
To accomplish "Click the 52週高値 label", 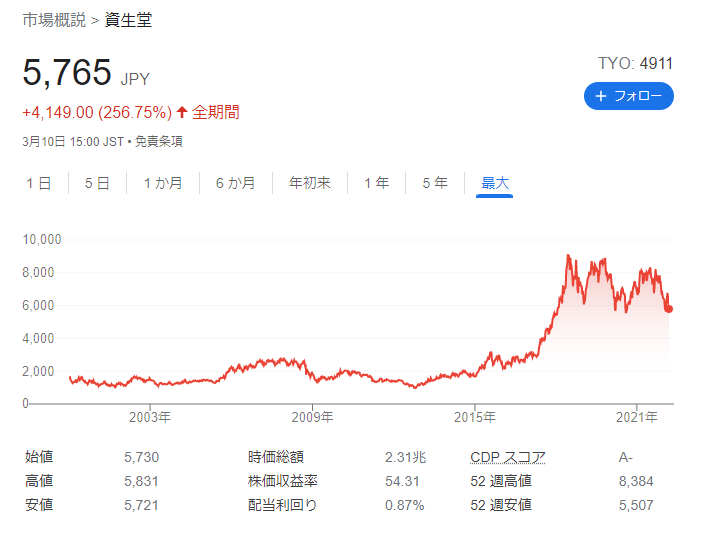I will (501, 481).
